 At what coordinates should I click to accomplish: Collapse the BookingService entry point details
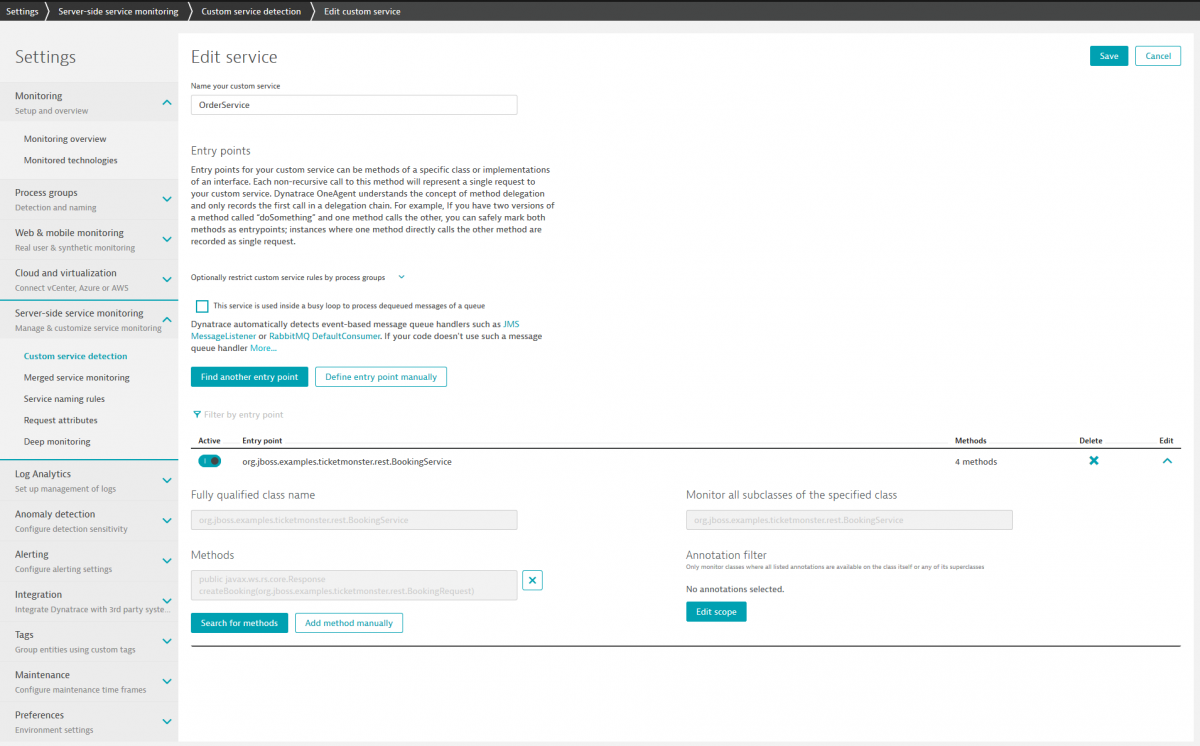[x=1167, y=461]
